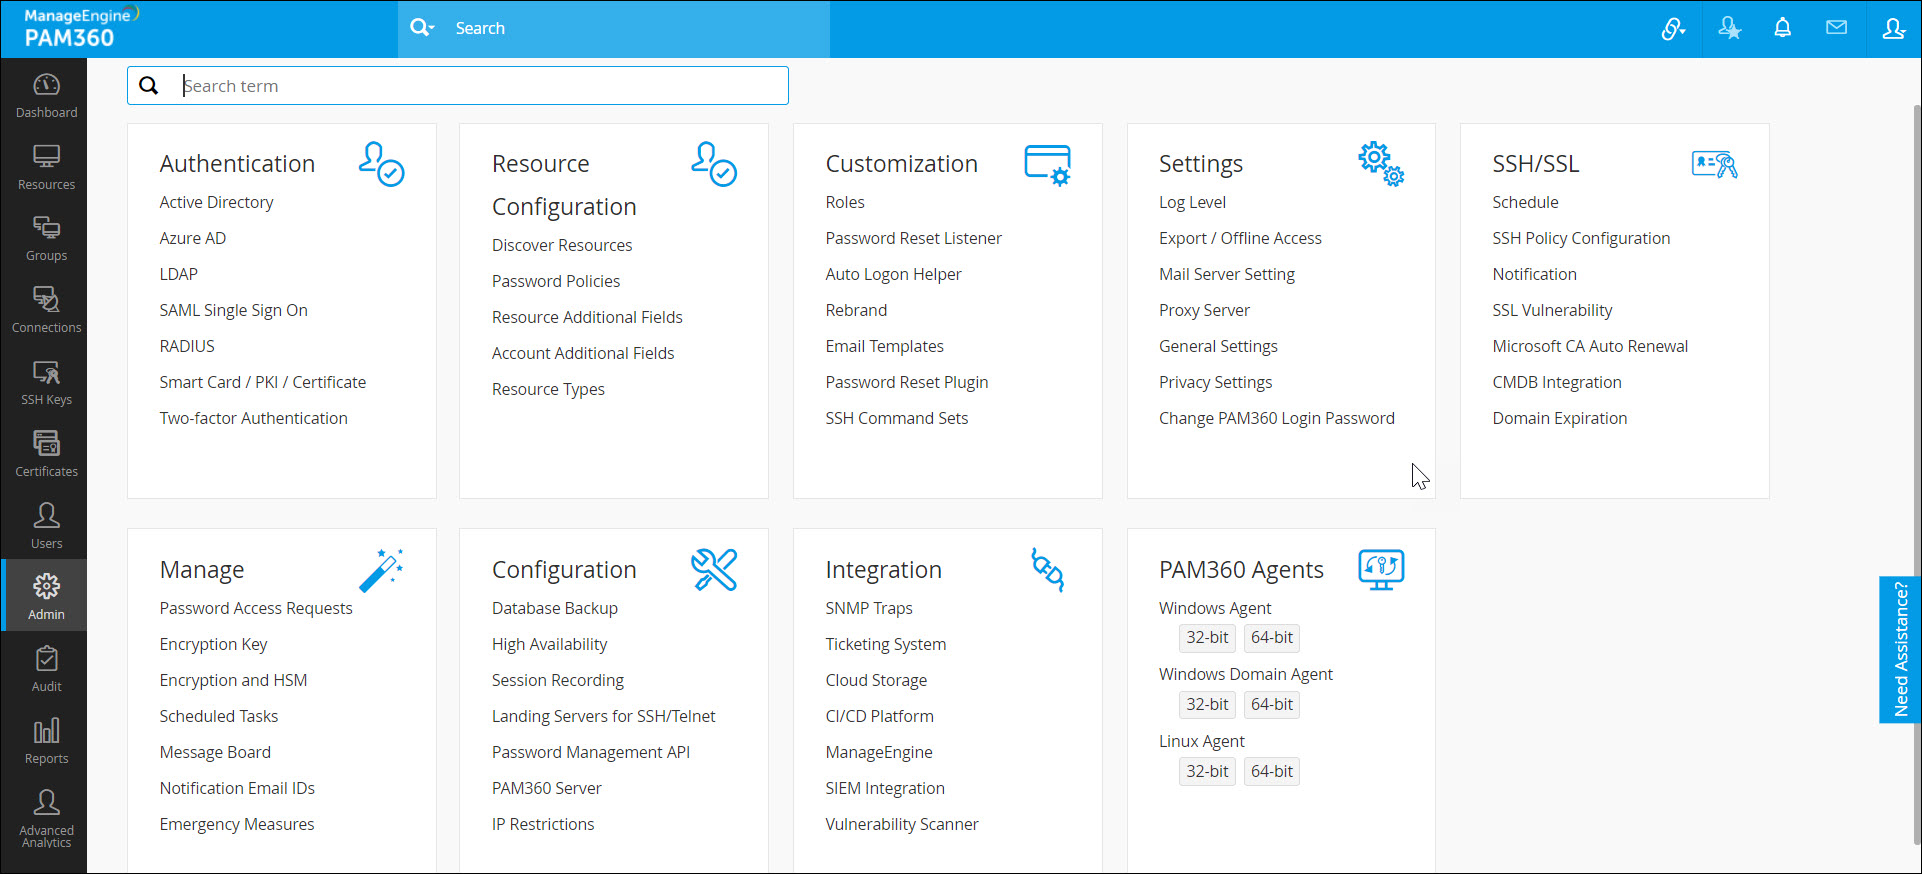Open Certificates from the sidebar
The width and height of the screenshot is (1922, 874).
(46, 454)
